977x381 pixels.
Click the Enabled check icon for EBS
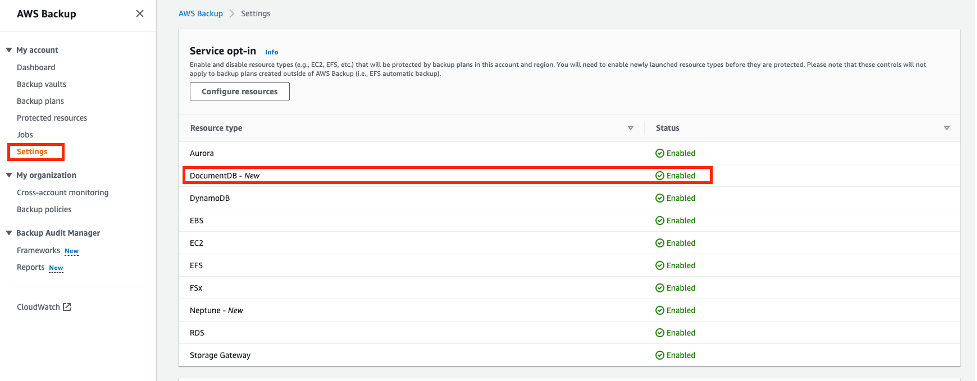[x=660, y=221]
